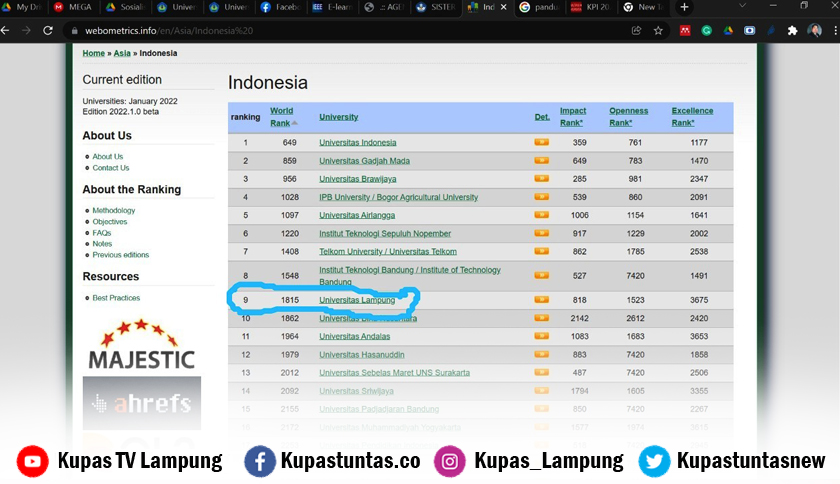Open the Universitas Hasanuddin link

coord(362,355)
